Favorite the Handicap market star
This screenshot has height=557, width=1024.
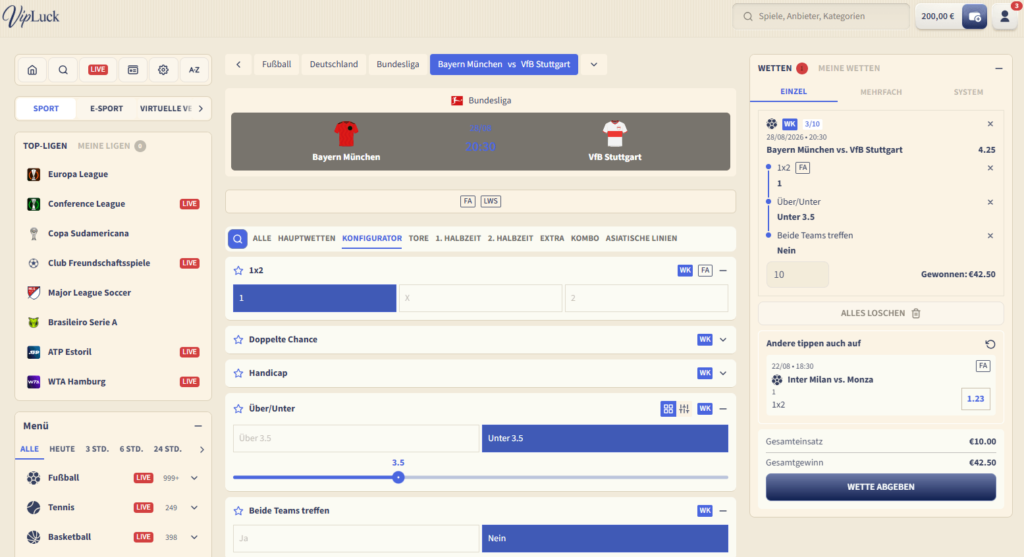coord(238,373)
